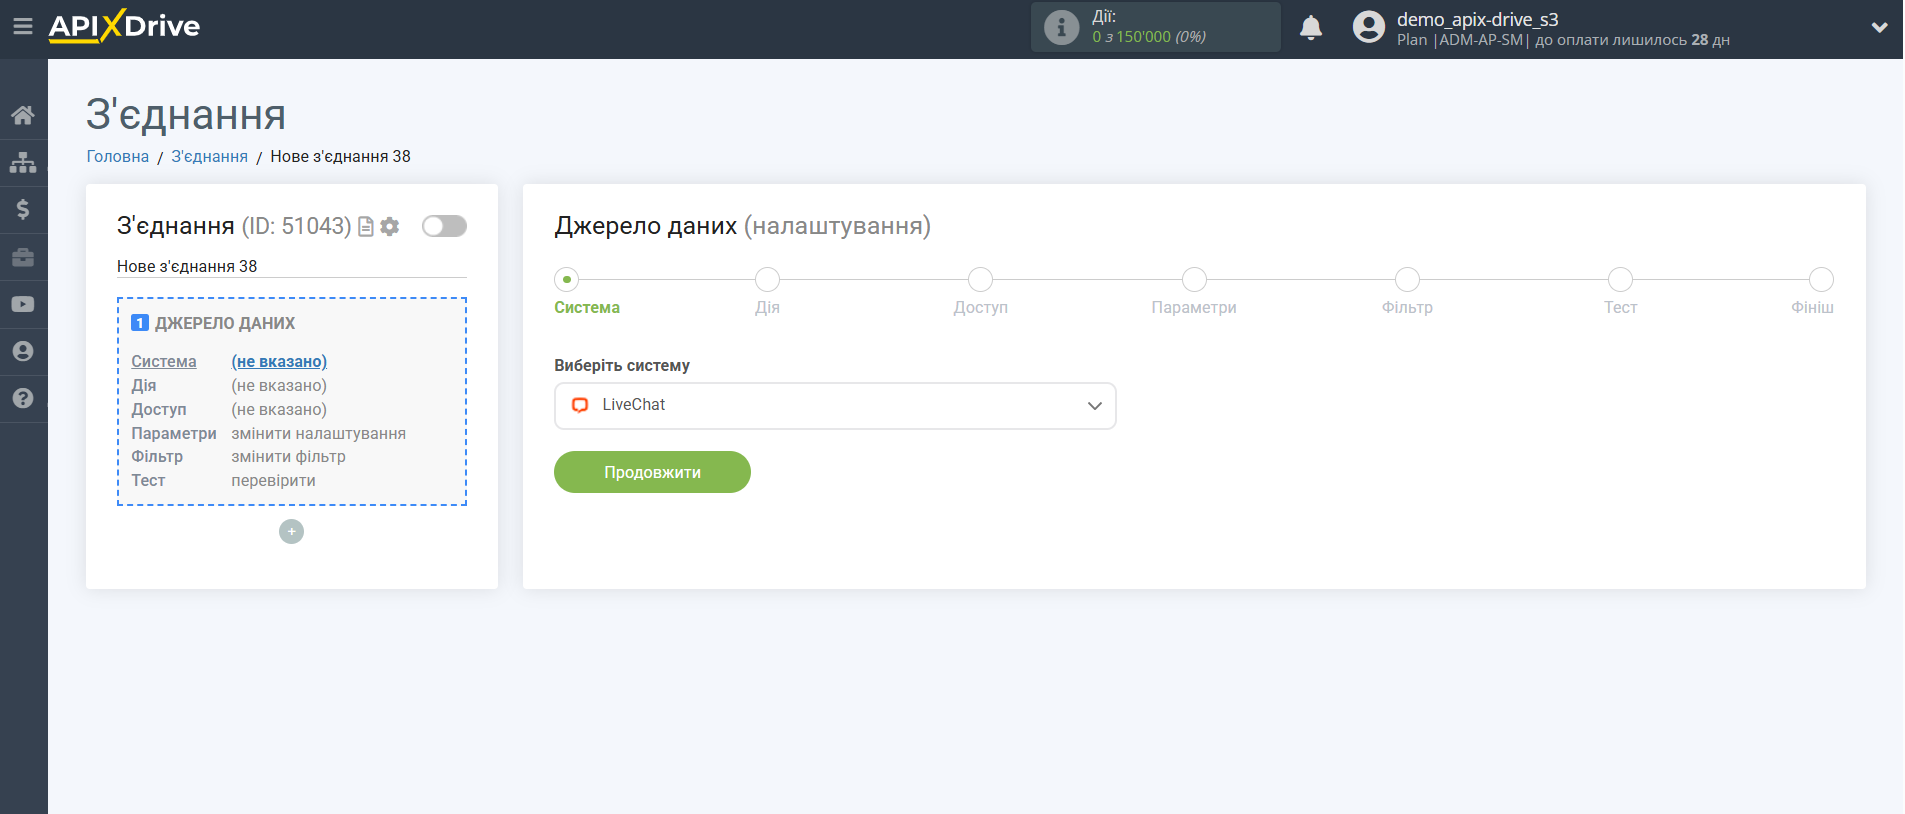This screenshot has width=1905, height=814.
Task: Open the home icon in sidebar
Action: pyautogui.click(x=23, y=115)
